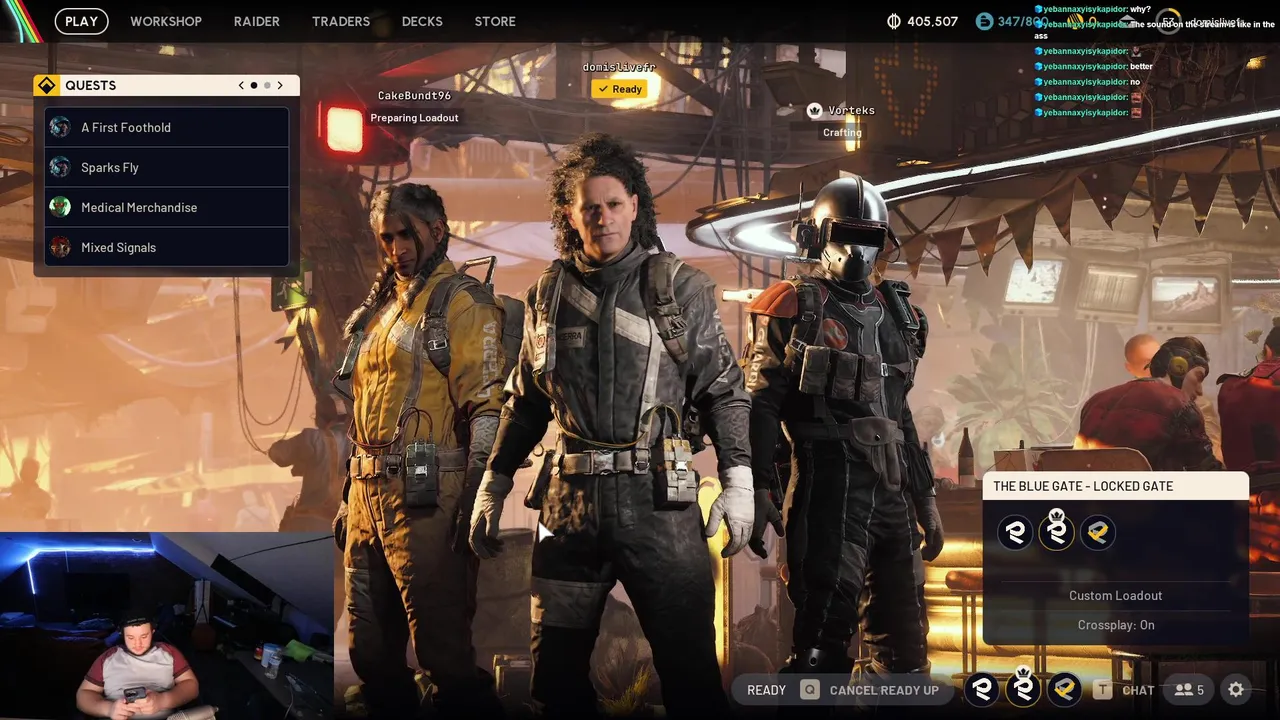Viewport: 1280px width, 720px height.
Task: Select the Custom Loadout option
Action: coord(1116,596)
